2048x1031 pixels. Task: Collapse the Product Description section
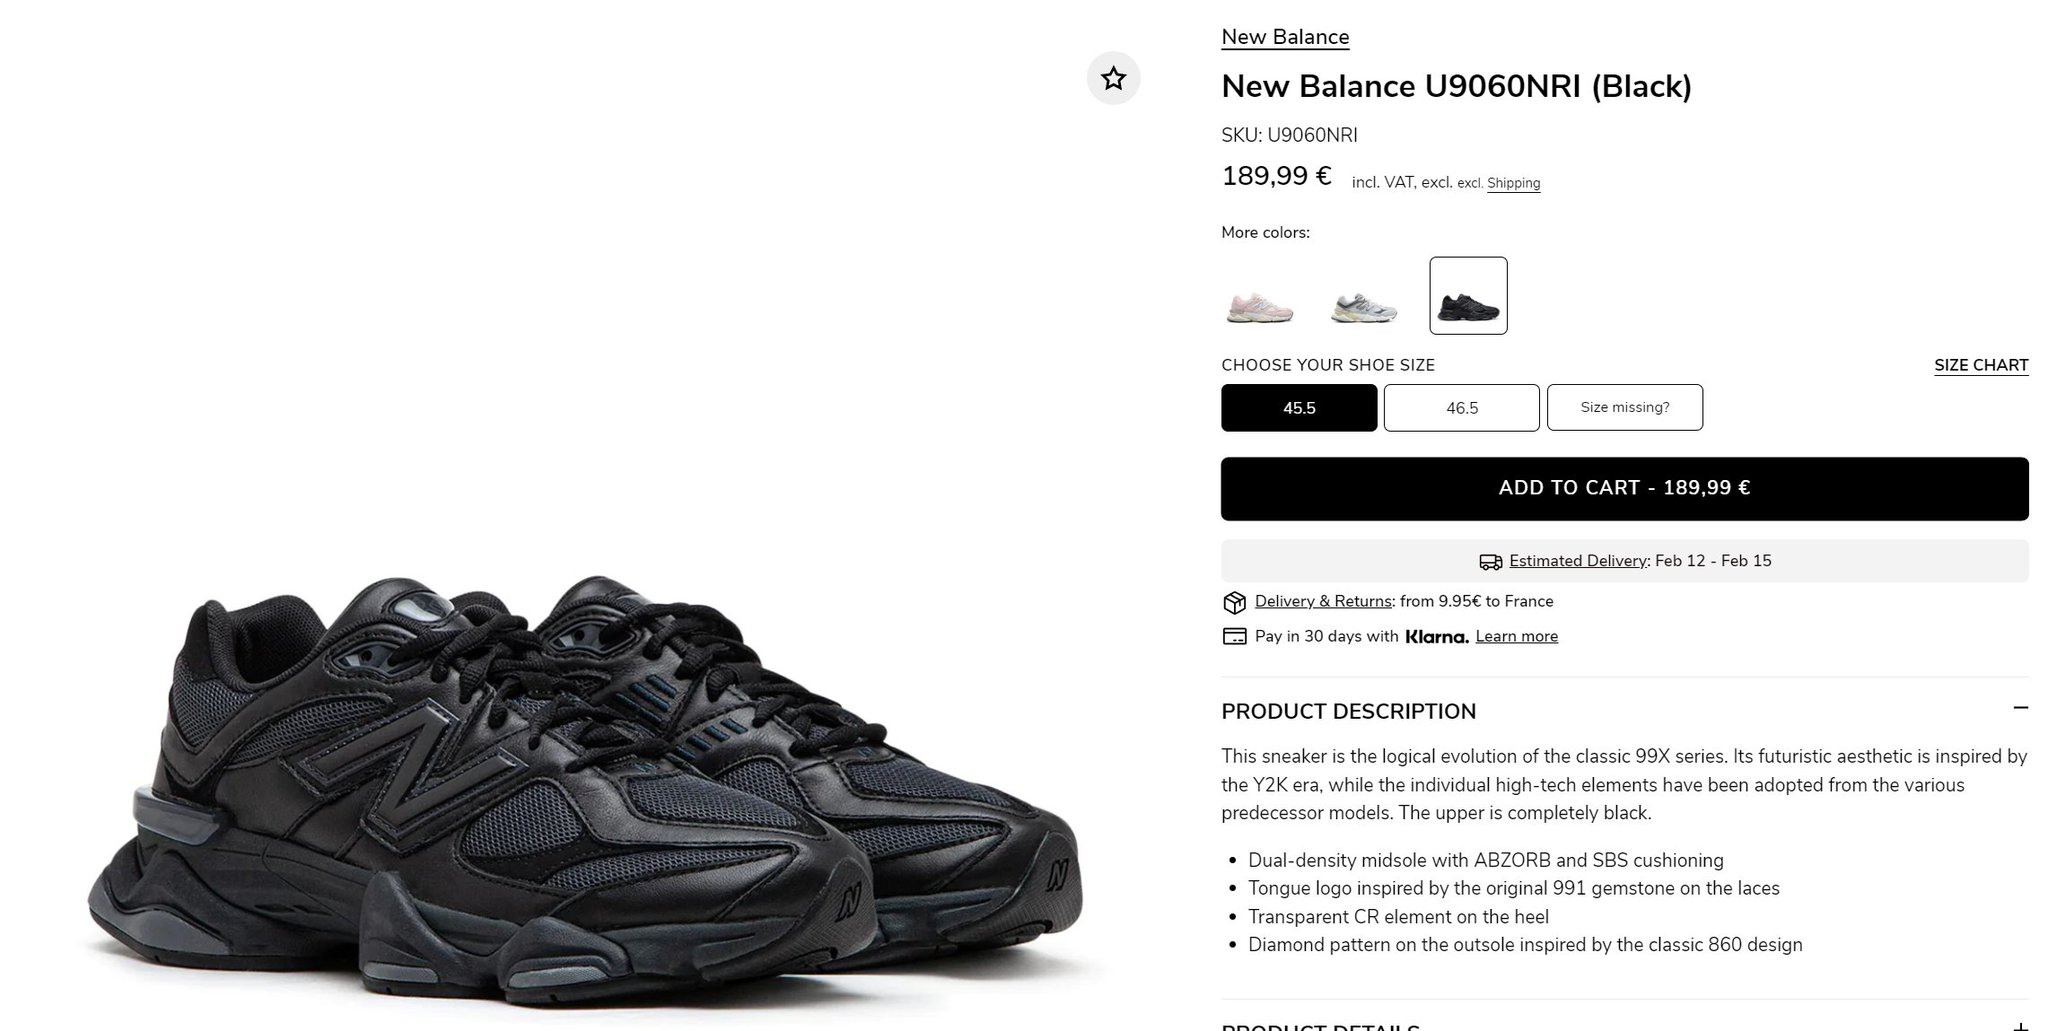click(2020, 708)
